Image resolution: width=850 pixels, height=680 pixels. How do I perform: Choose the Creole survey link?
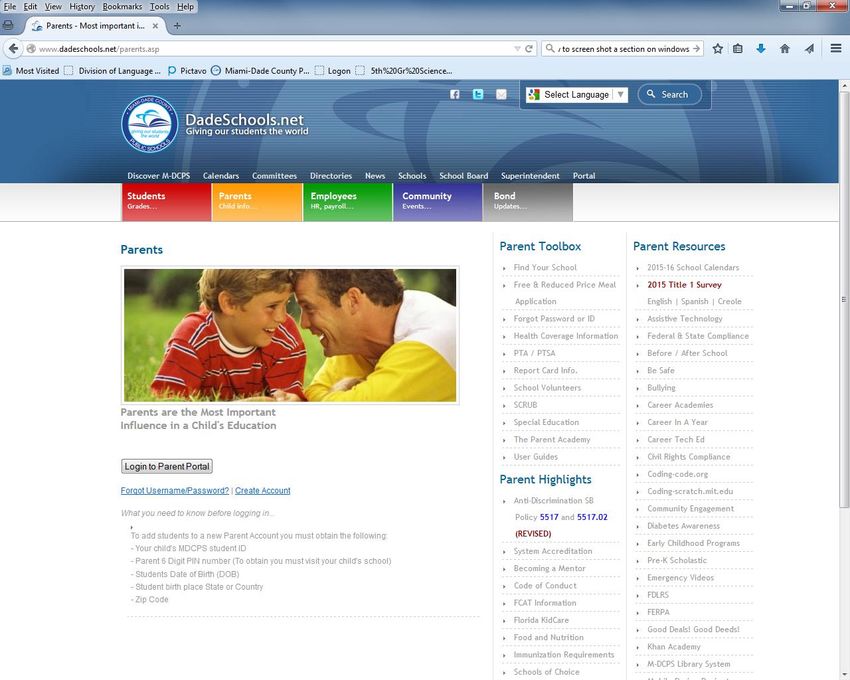click(x=729, y=301)
